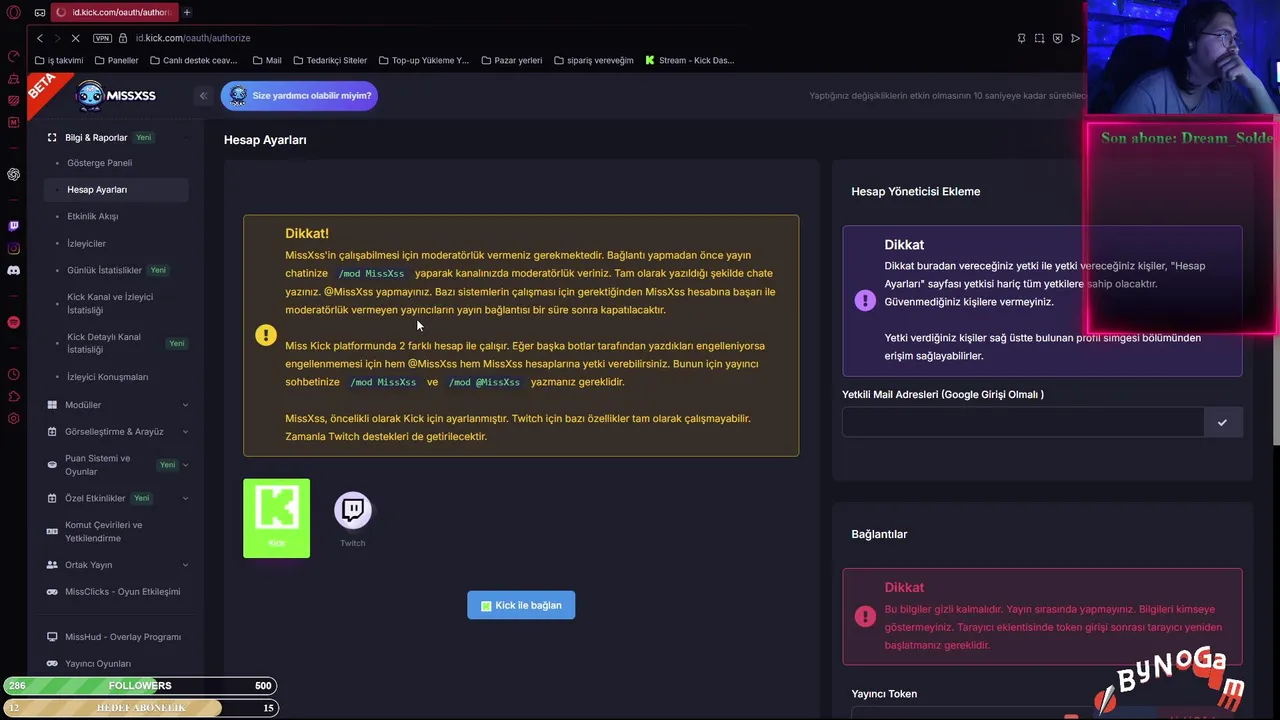
Task: Open the Stream - Kick Dashboard bookmark
Action: (x=690, y=60)
